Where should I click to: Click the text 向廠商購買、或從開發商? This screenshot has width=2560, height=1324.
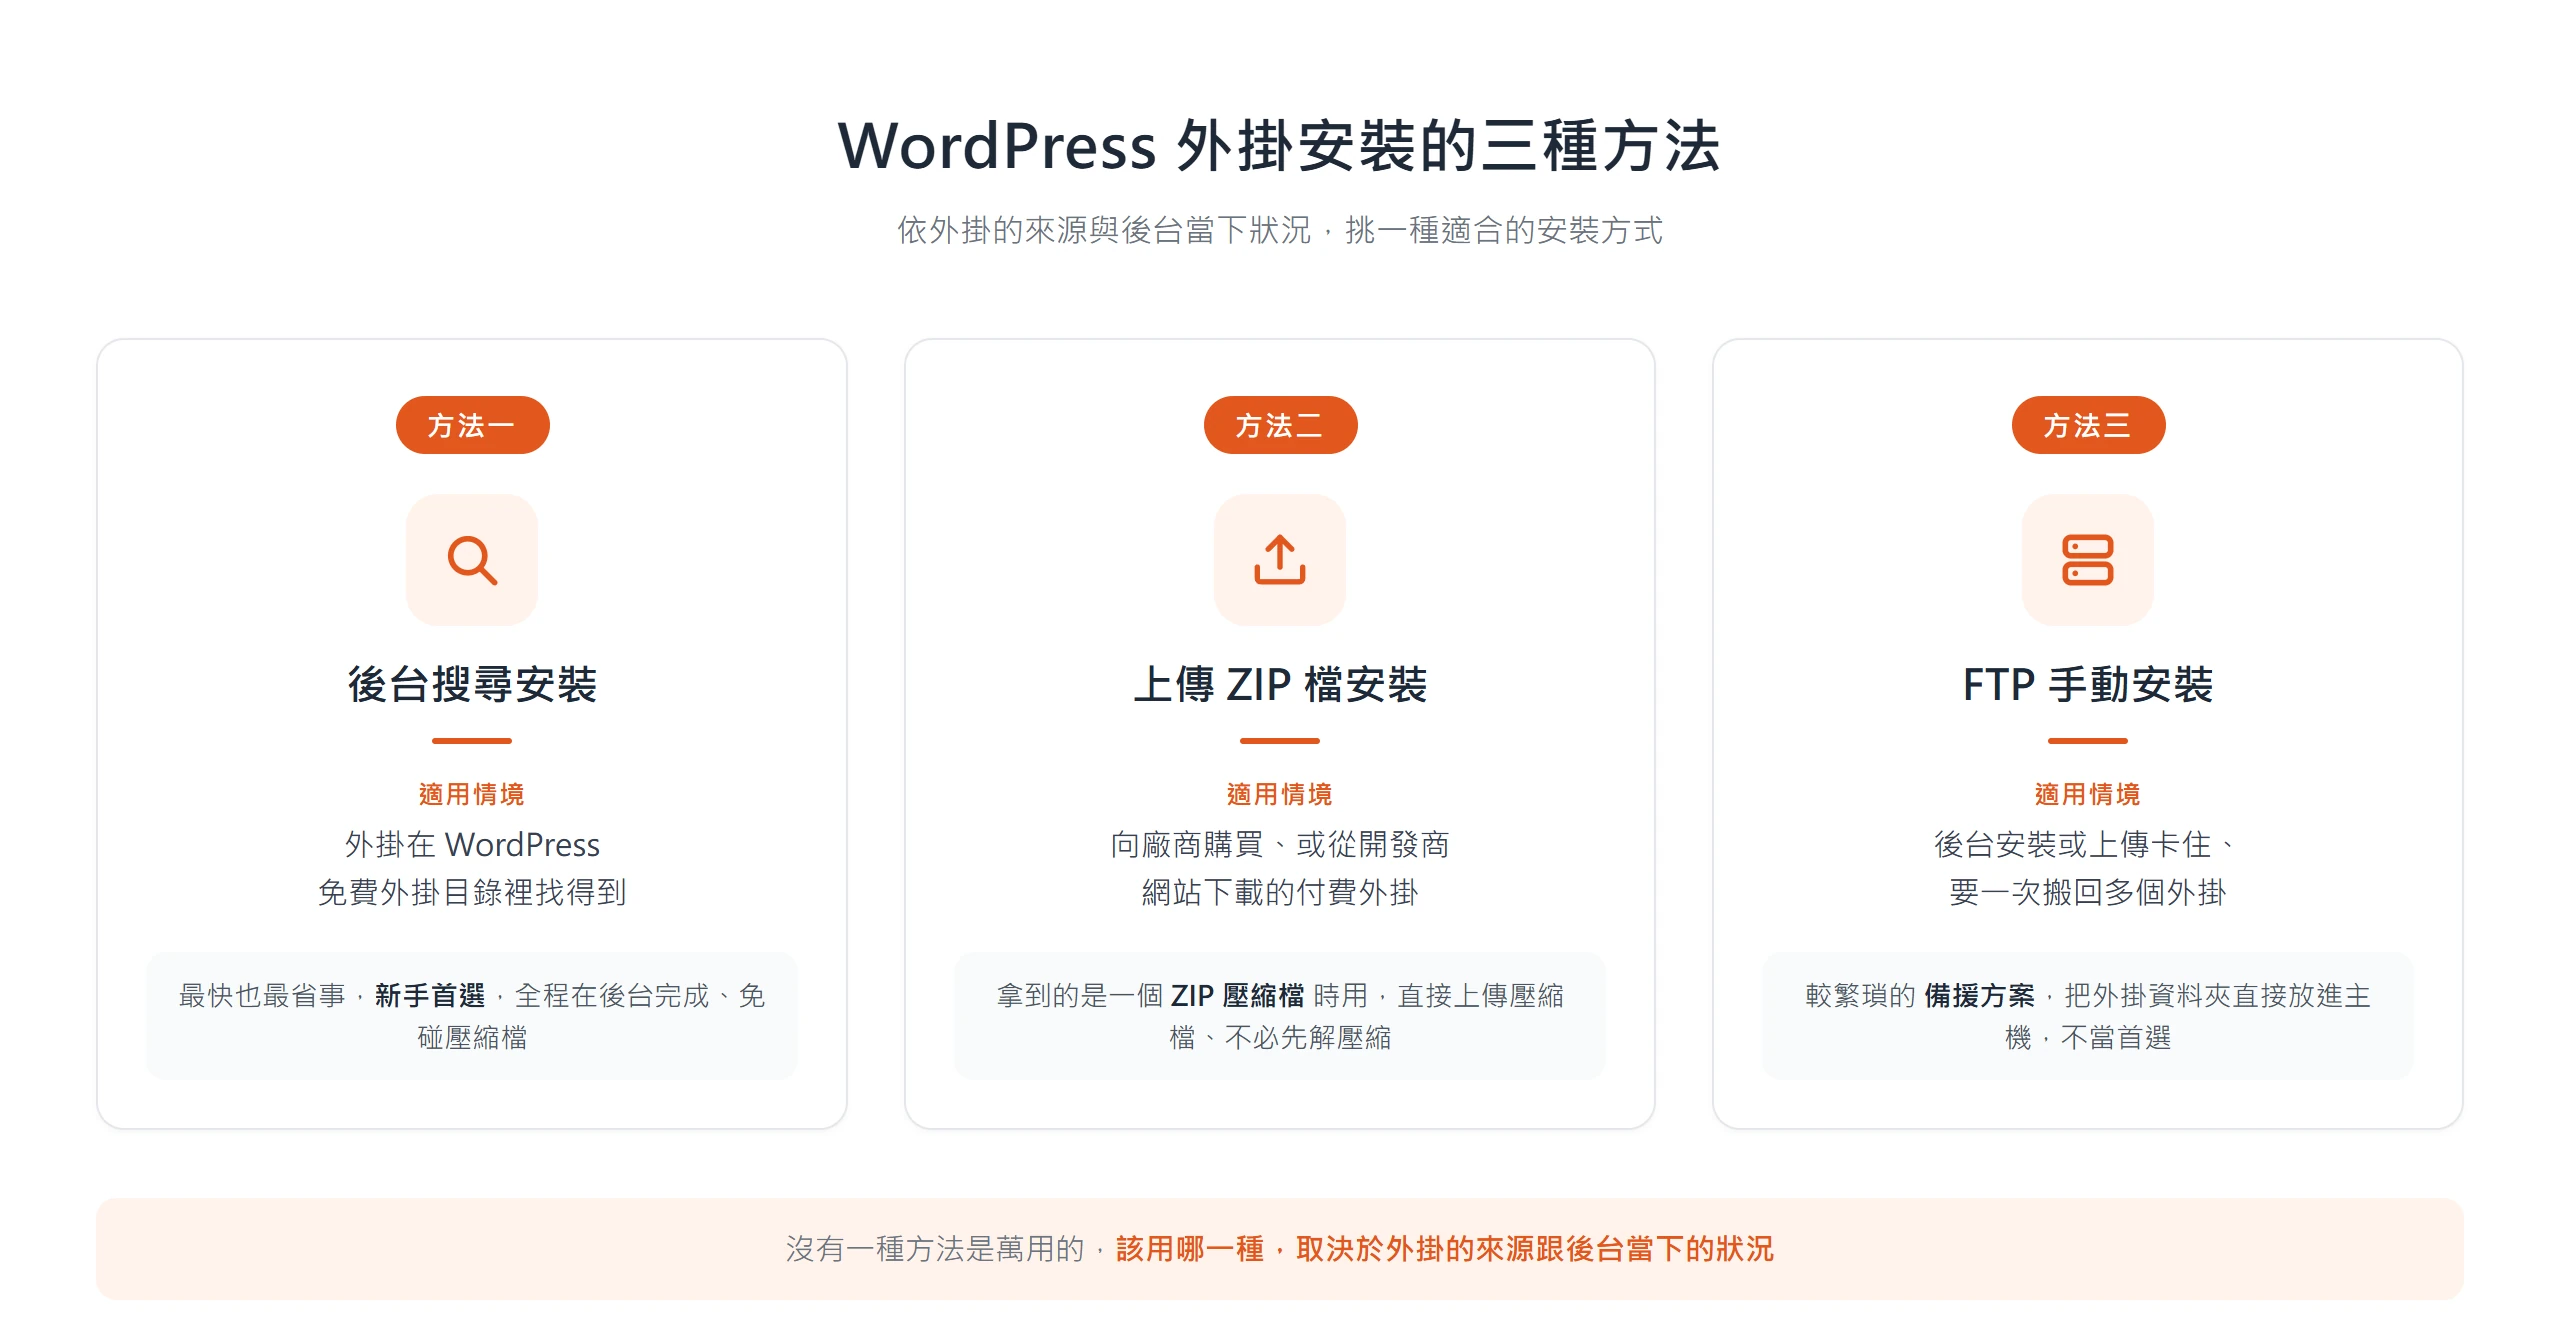[1280, 845]
